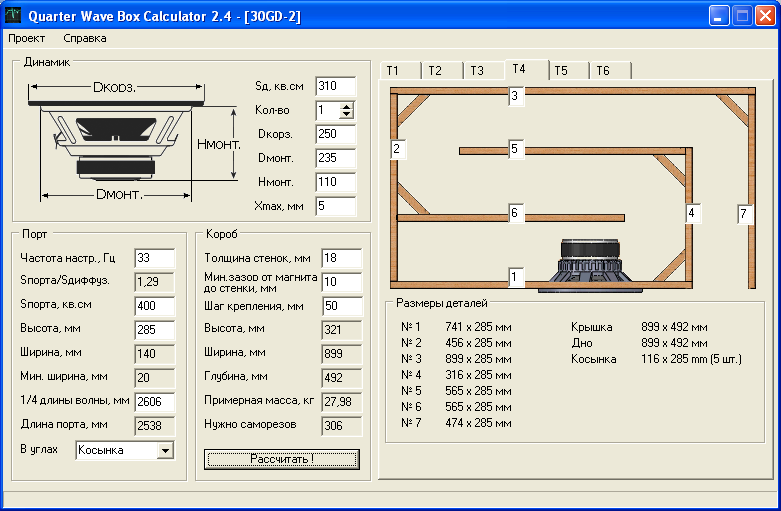Click the Частота настр., Гц field
This screenshot has width=781, height=511.
point(154,258)
